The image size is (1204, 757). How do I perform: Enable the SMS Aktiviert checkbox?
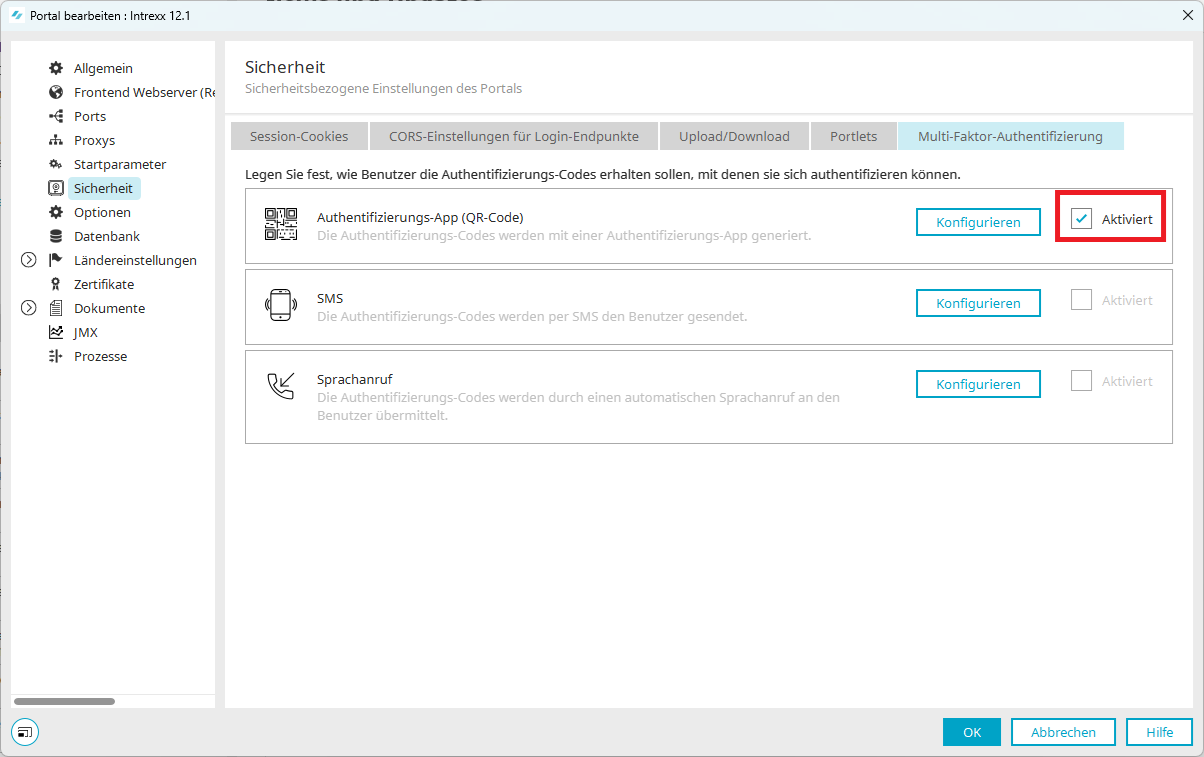tap(1081, 300)
